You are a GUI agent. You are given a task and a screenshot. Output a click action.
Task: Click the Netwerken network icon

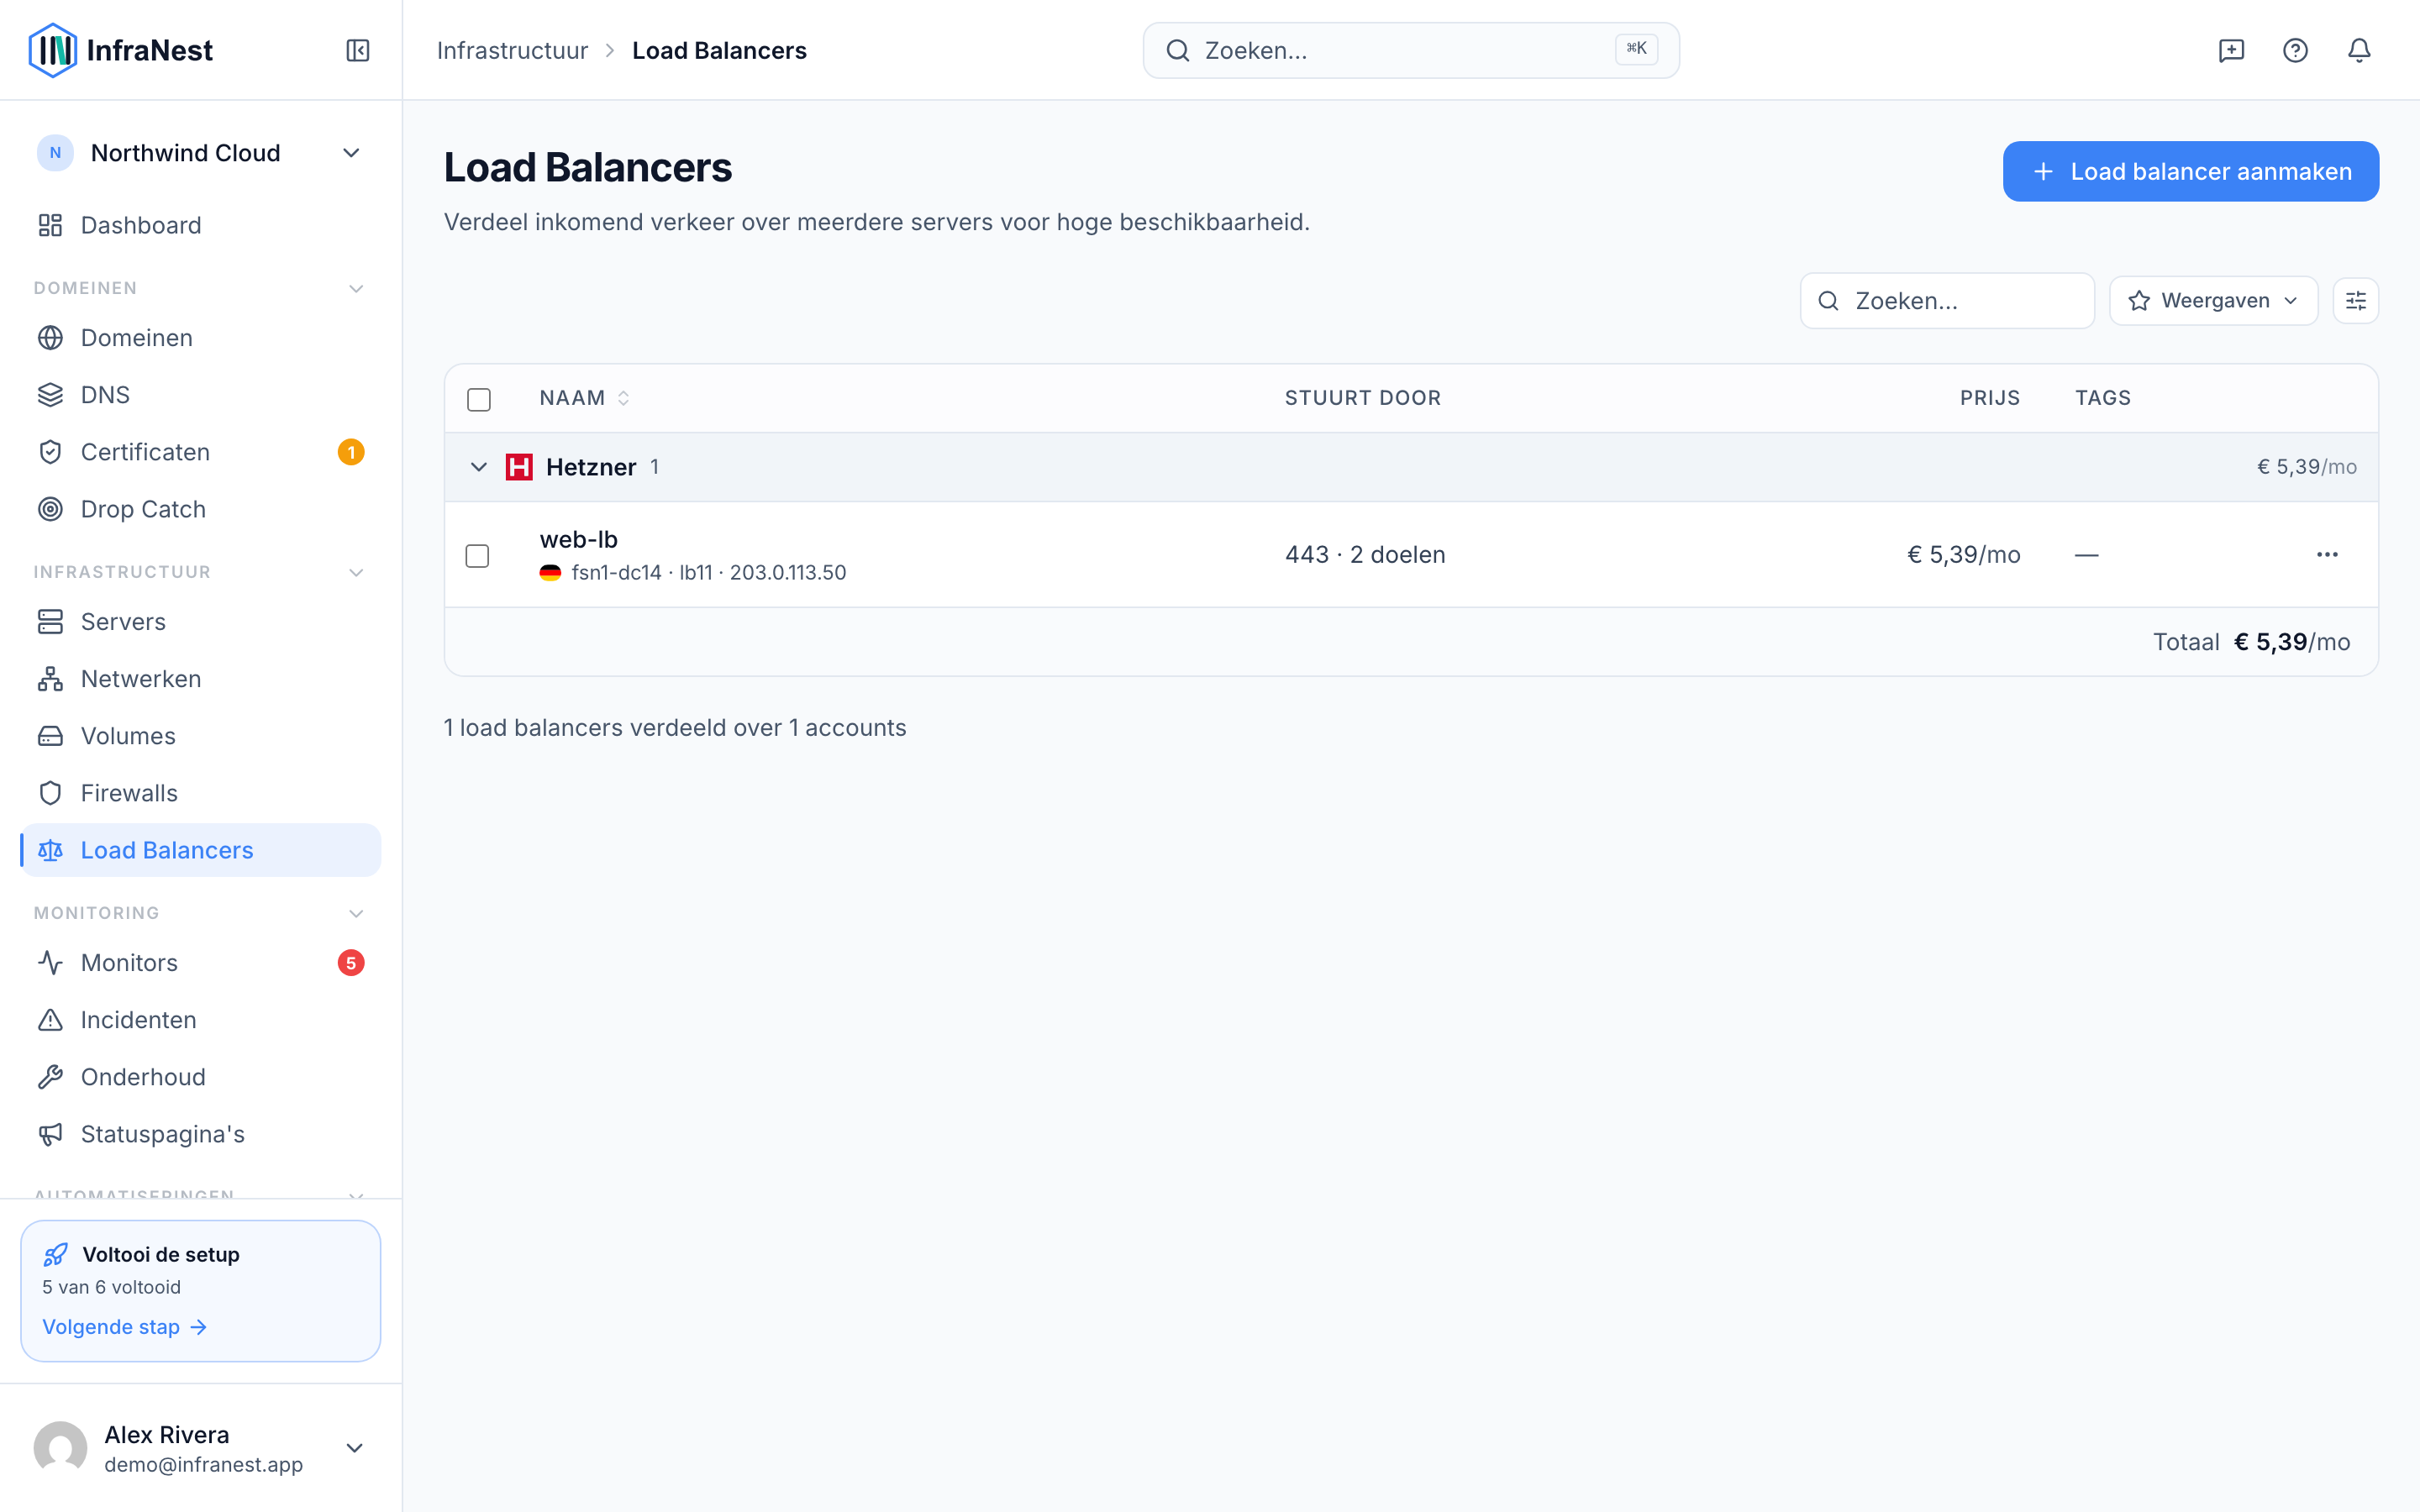click(x=50, y=679)
